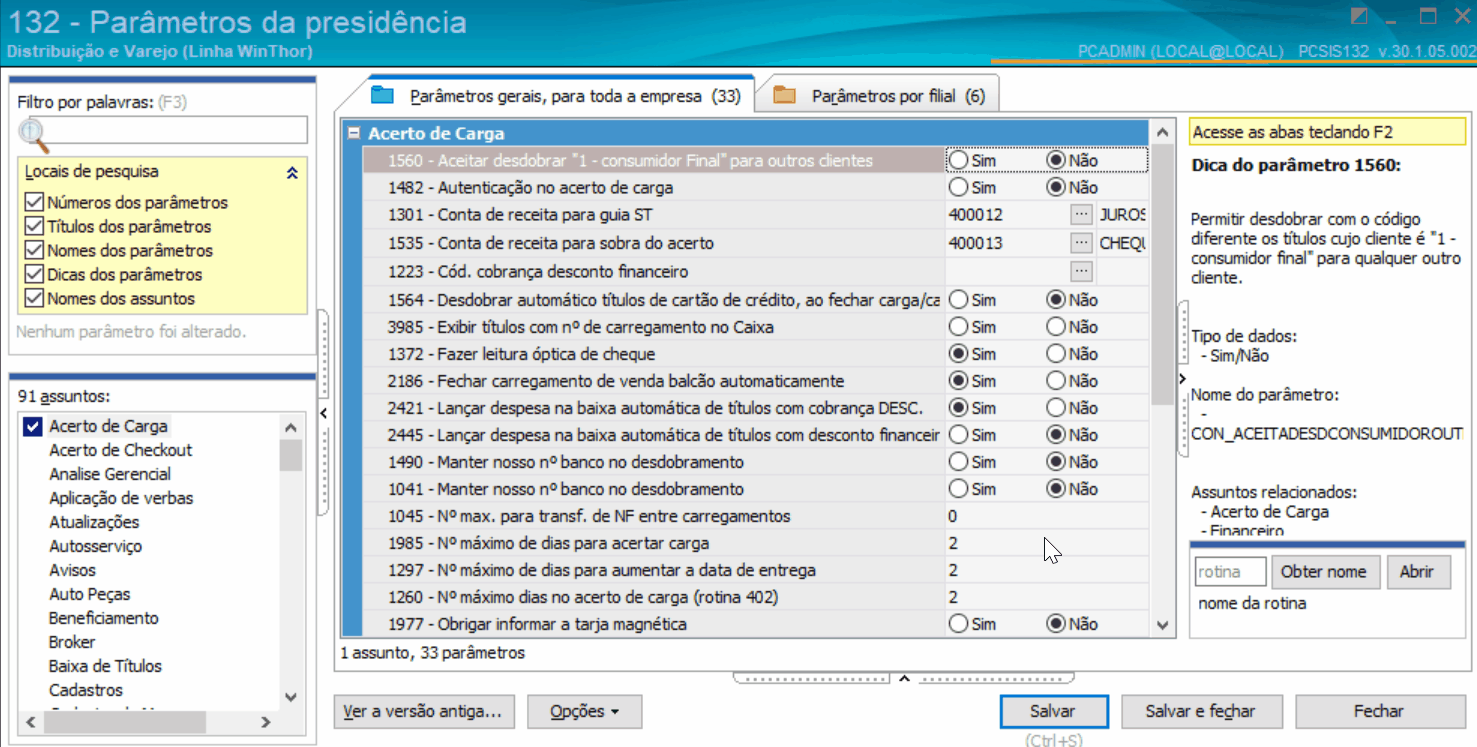Click blue folder icon on Parâmetros gerais tab
1477x747 pixels.
tap(382, 96)
